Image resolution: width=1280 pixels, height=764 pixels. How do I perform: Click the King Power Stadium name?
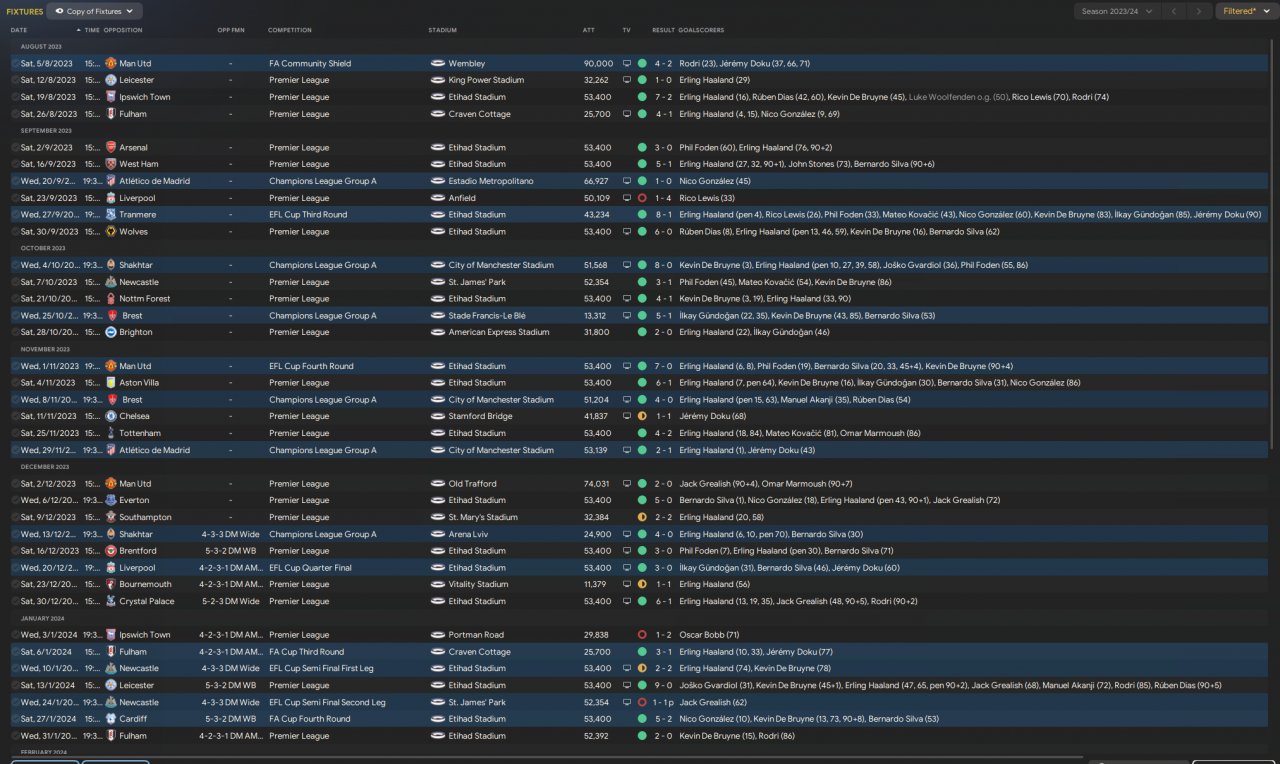coord(486,80)
